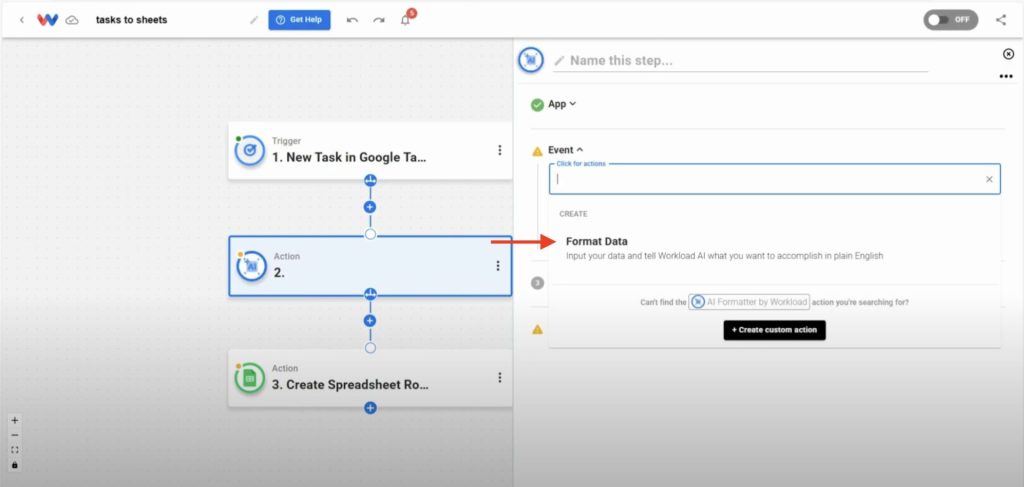This screenshot has width=1024, height=487.
Task: Collapse the Event section
Action: 566,150
